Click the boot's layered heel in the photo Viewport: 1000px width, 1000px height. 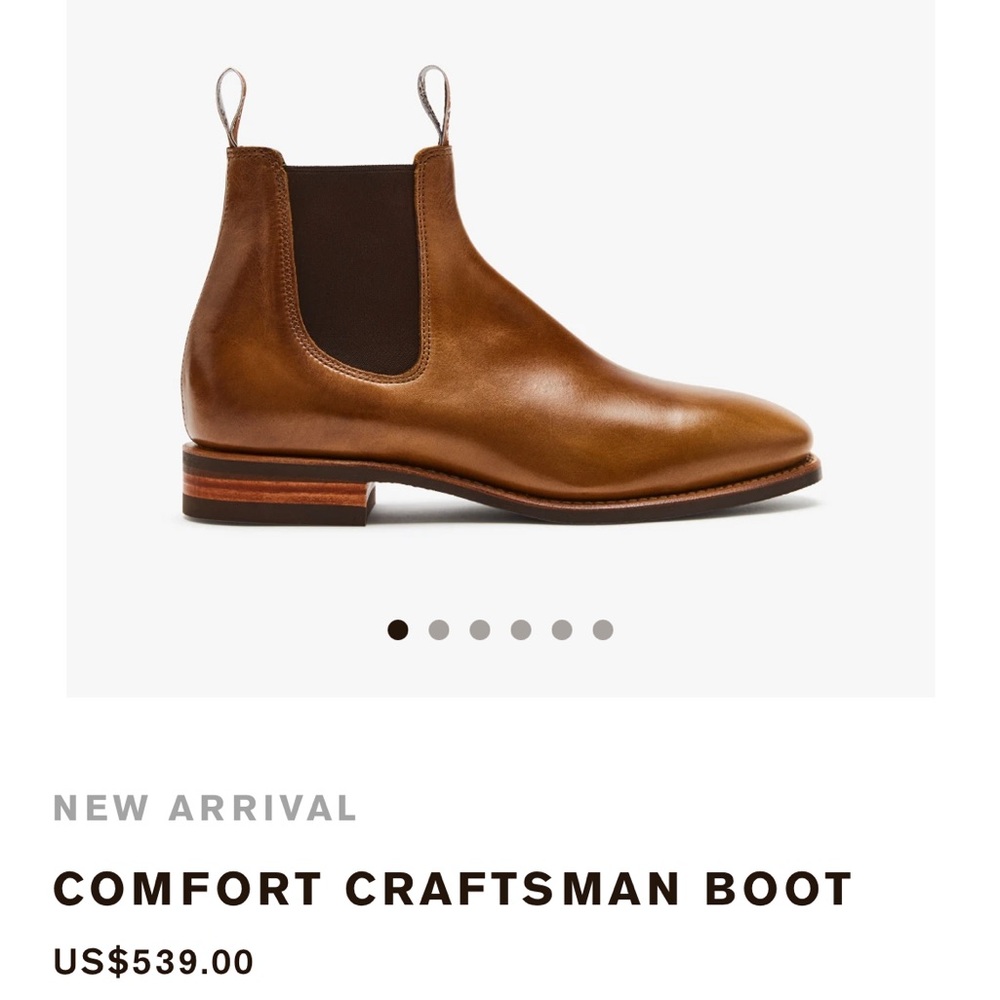coord(270,485)
